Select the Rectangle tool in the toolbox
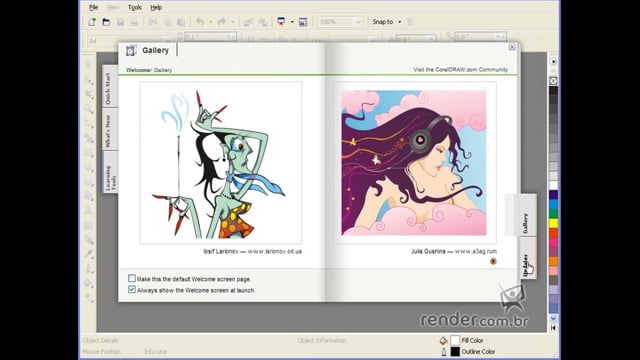 coord(89,153)
